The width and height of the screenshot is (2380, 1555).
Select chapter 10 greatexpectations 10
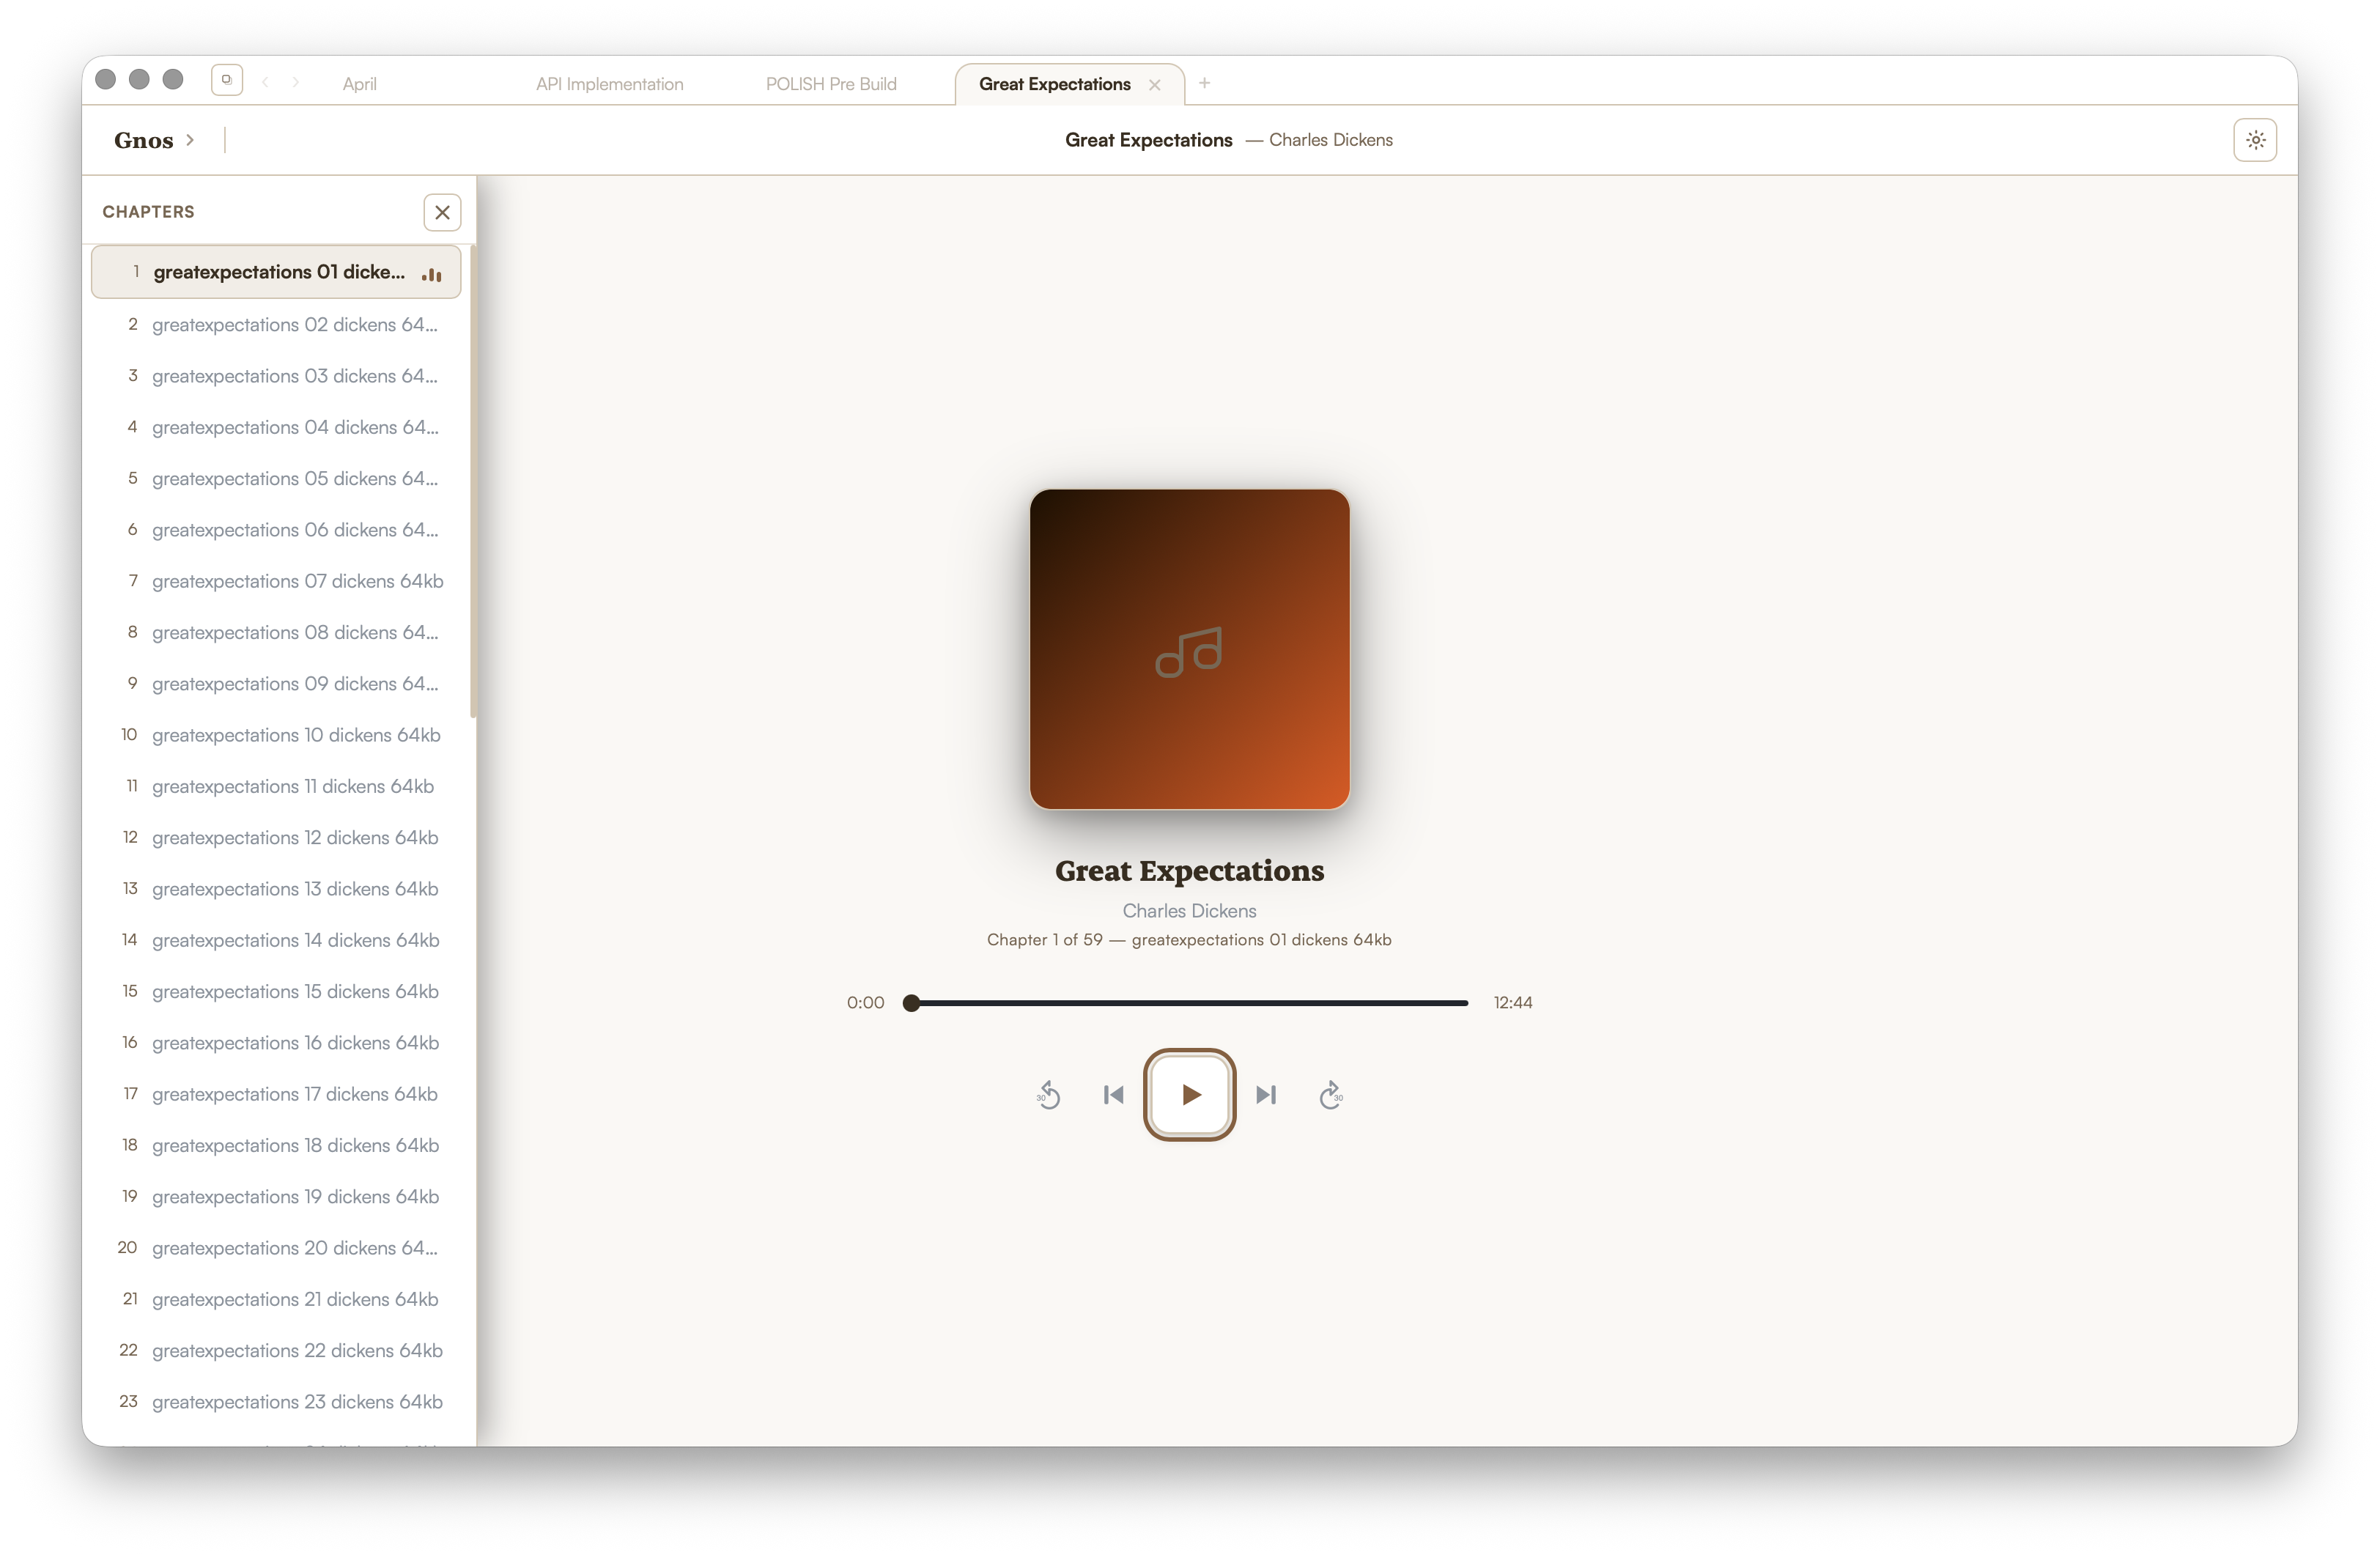coord(276,735)
